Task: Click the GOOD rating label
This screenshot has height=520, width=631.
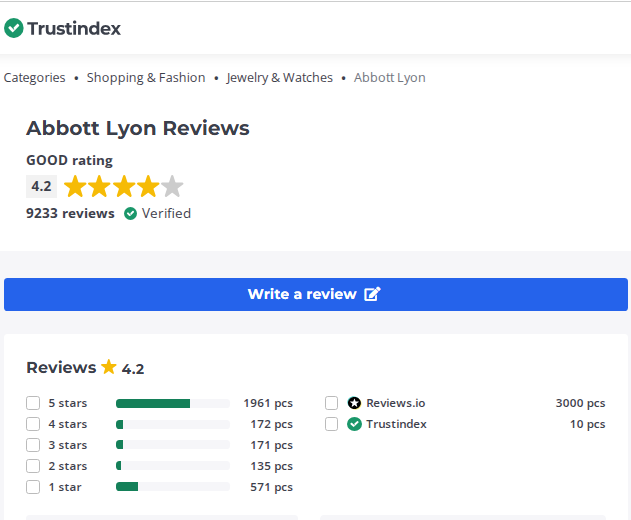Action: click(69, 160)
